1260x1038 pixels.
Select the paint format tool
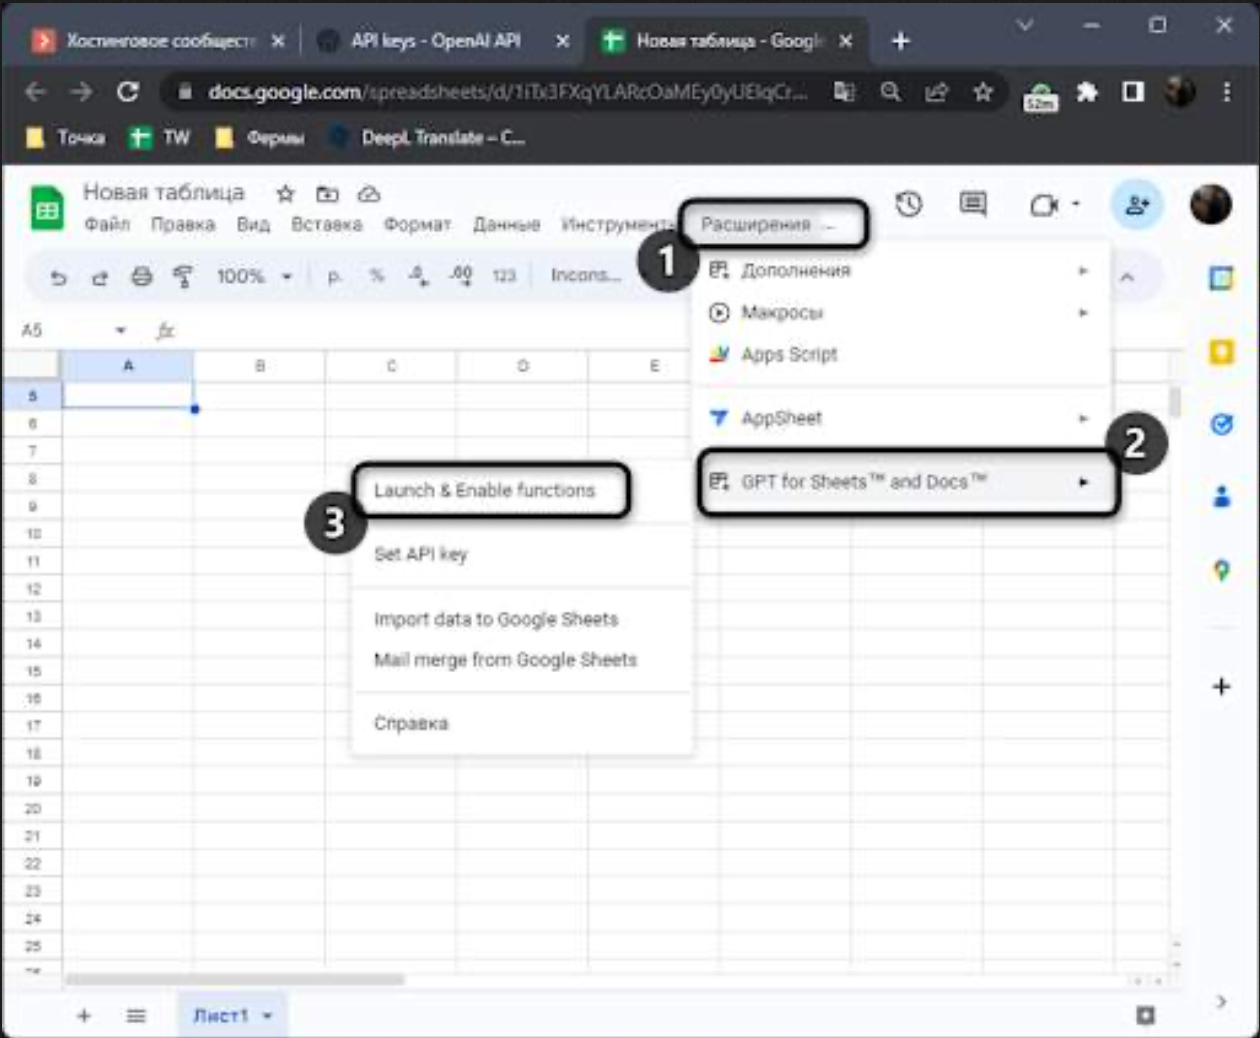(x=182, y=276)
